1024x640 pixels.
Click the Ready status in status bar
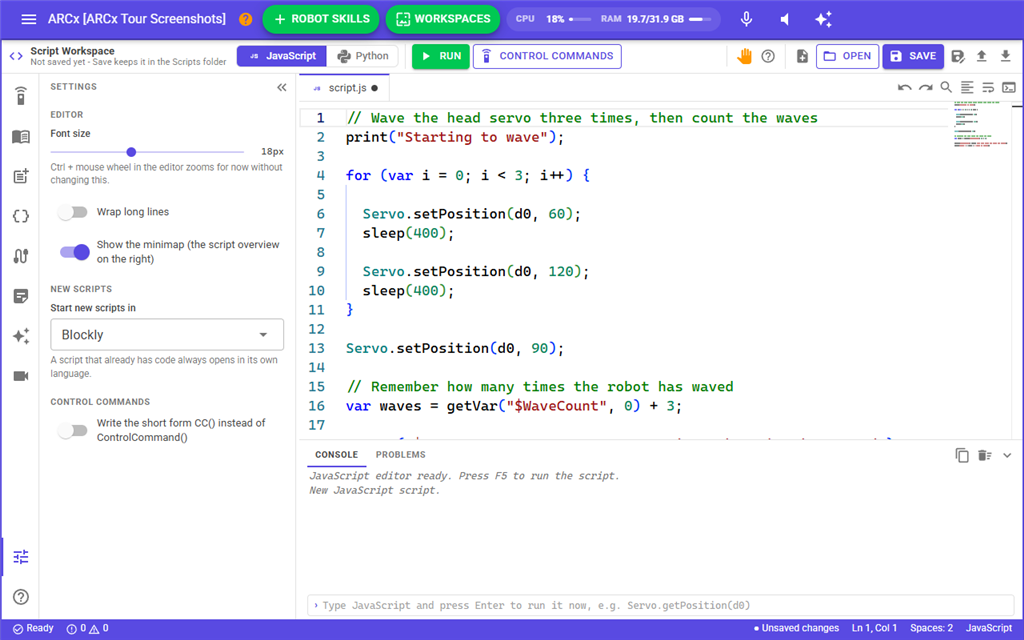tap(33, 628)
